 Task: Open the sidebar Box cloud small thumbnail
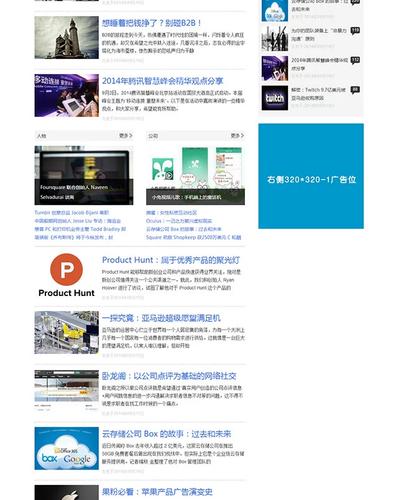[x=275, y=10]
